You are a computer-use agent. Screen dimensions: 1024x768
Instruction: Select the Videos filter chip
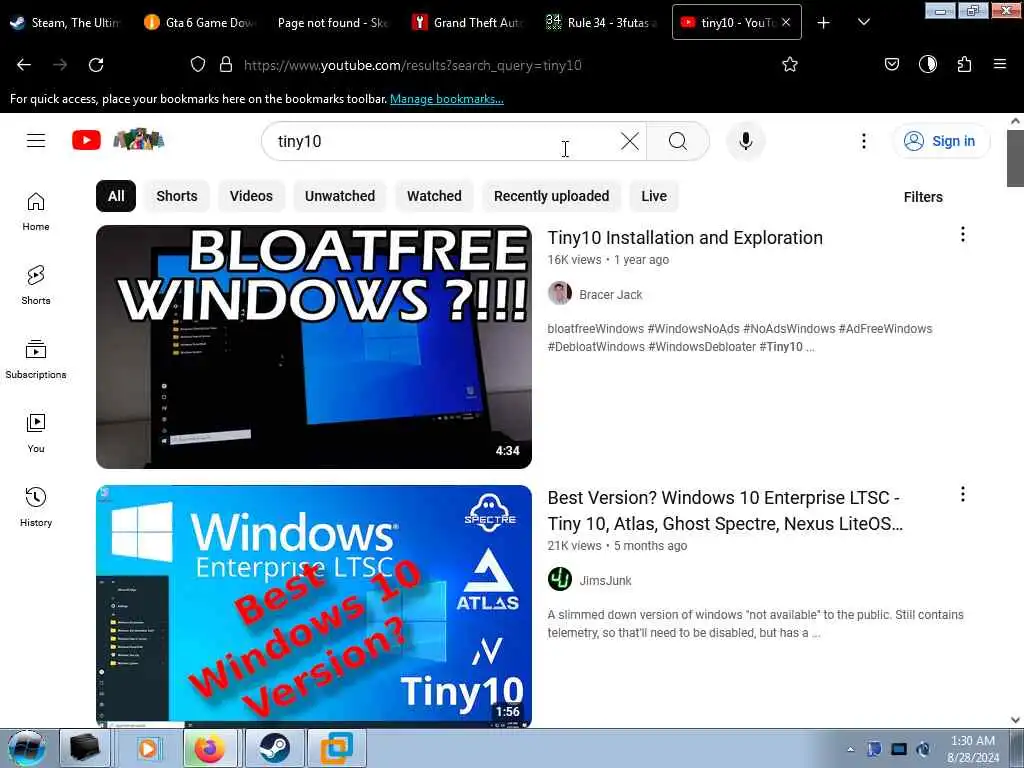[251, 196]
